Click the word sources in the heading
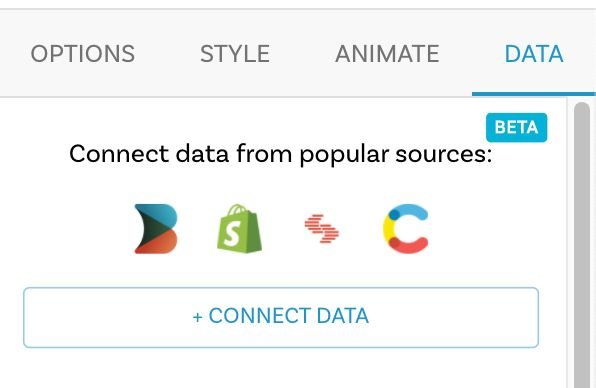Image resolution: width=596 pixels, height=388 pixels. click(x=444, y=154)
